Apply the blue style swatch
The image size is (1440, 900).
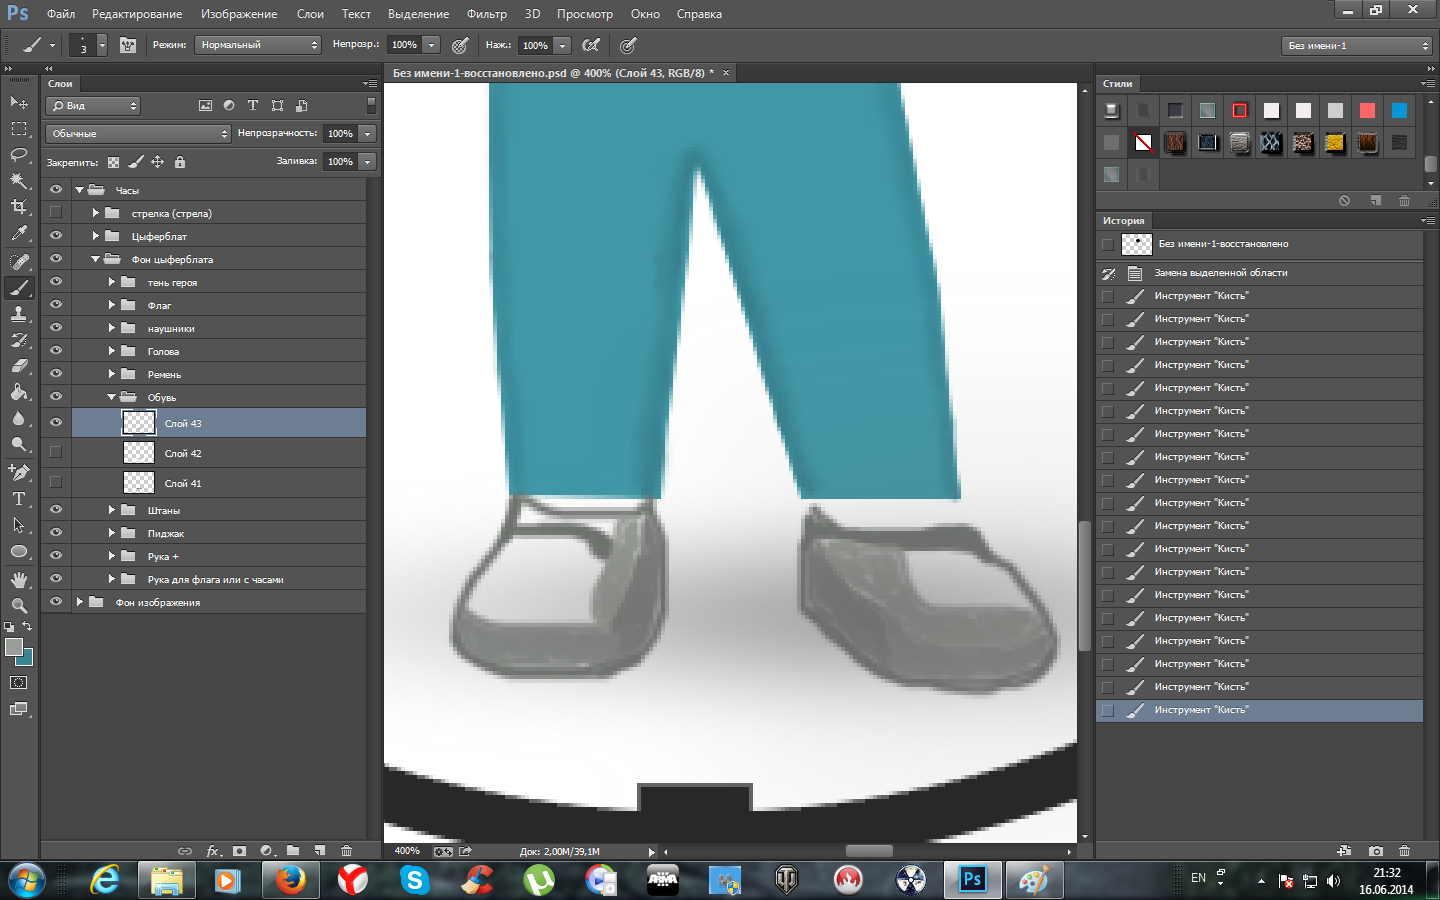click(x=1399, y=110)
